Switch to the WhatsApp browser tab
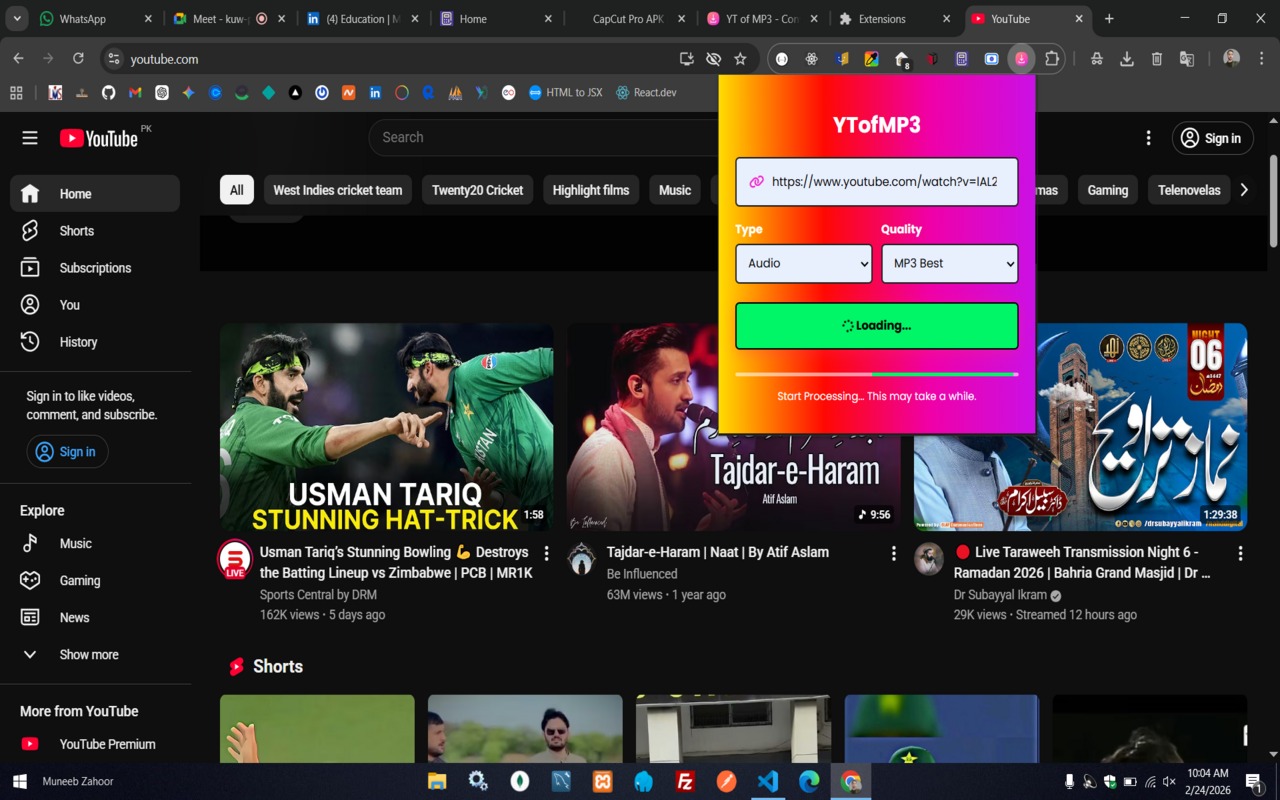The image size is (1280, 800). tap(96, 18)
